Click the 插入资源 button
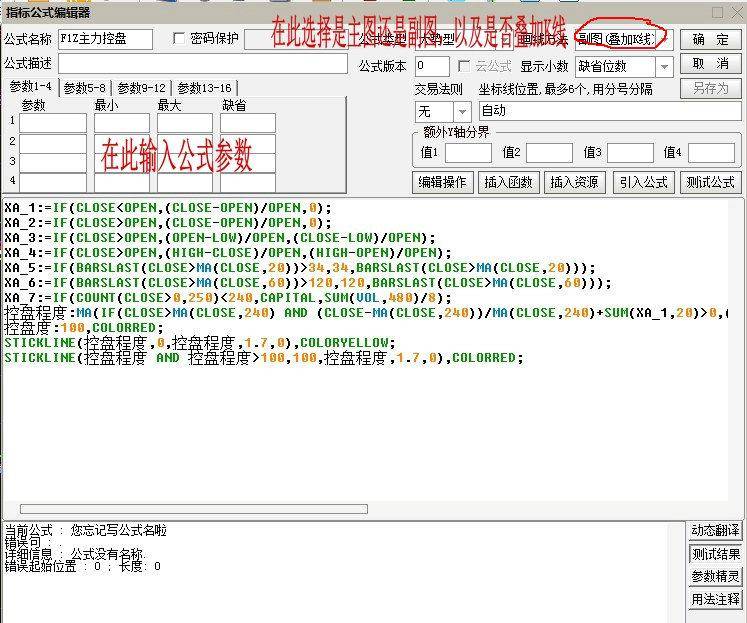The height and width of the screenshot is (623, 747). (574, 182)
